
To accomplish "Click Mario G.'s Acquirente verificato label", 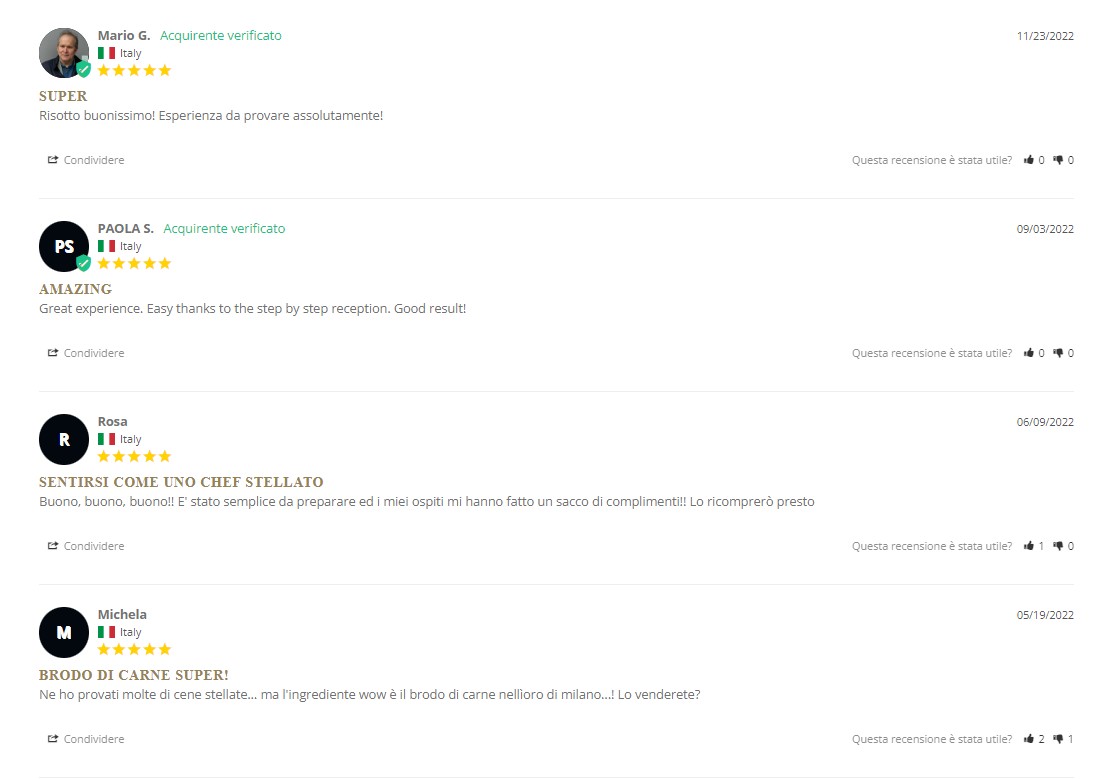I will click(220, 35).
